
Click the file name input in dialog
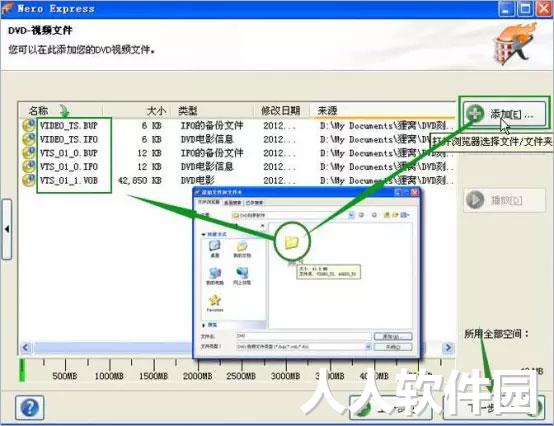coord(303,336)
